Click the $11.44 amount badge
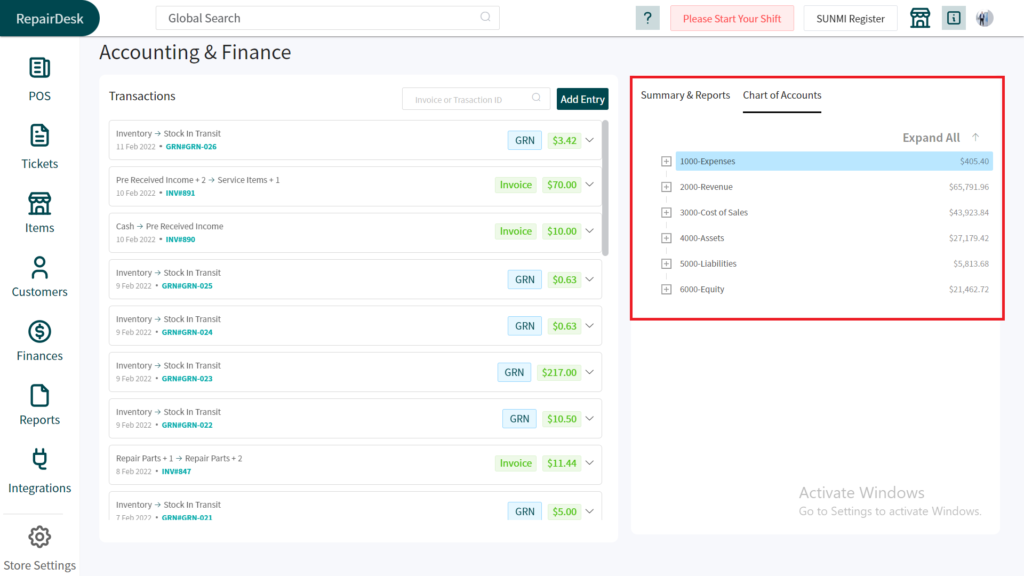Image resolution: width=1024 pixels, height=576 pixels. pos(562,463)
